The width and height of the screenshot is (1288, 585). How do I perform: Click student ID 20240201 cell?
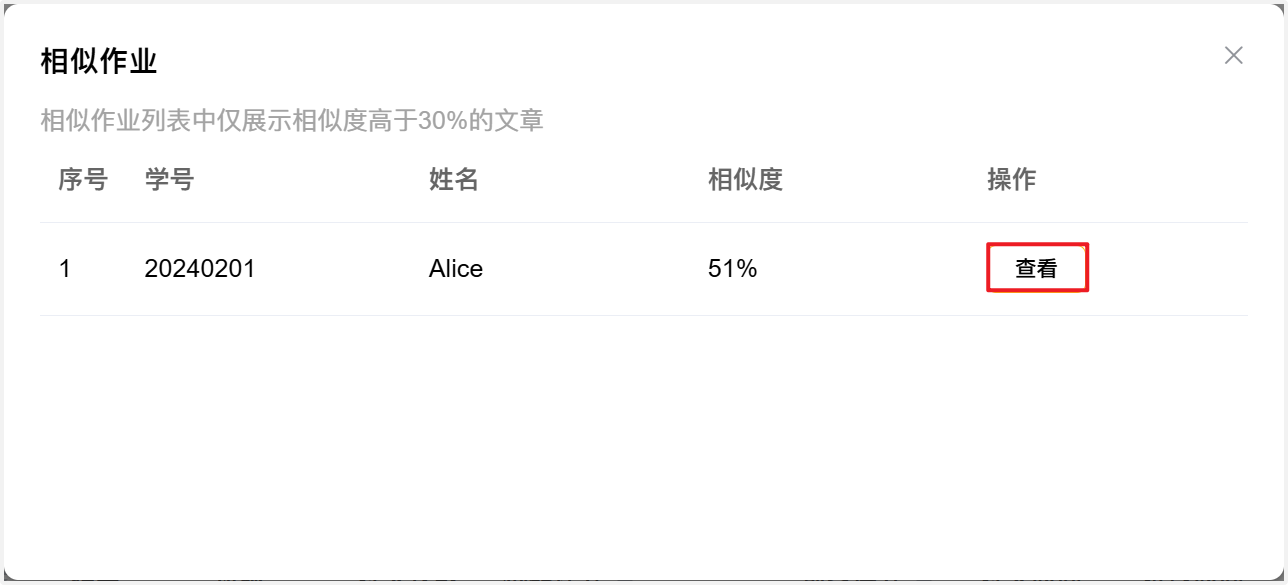tap(200, 269)
